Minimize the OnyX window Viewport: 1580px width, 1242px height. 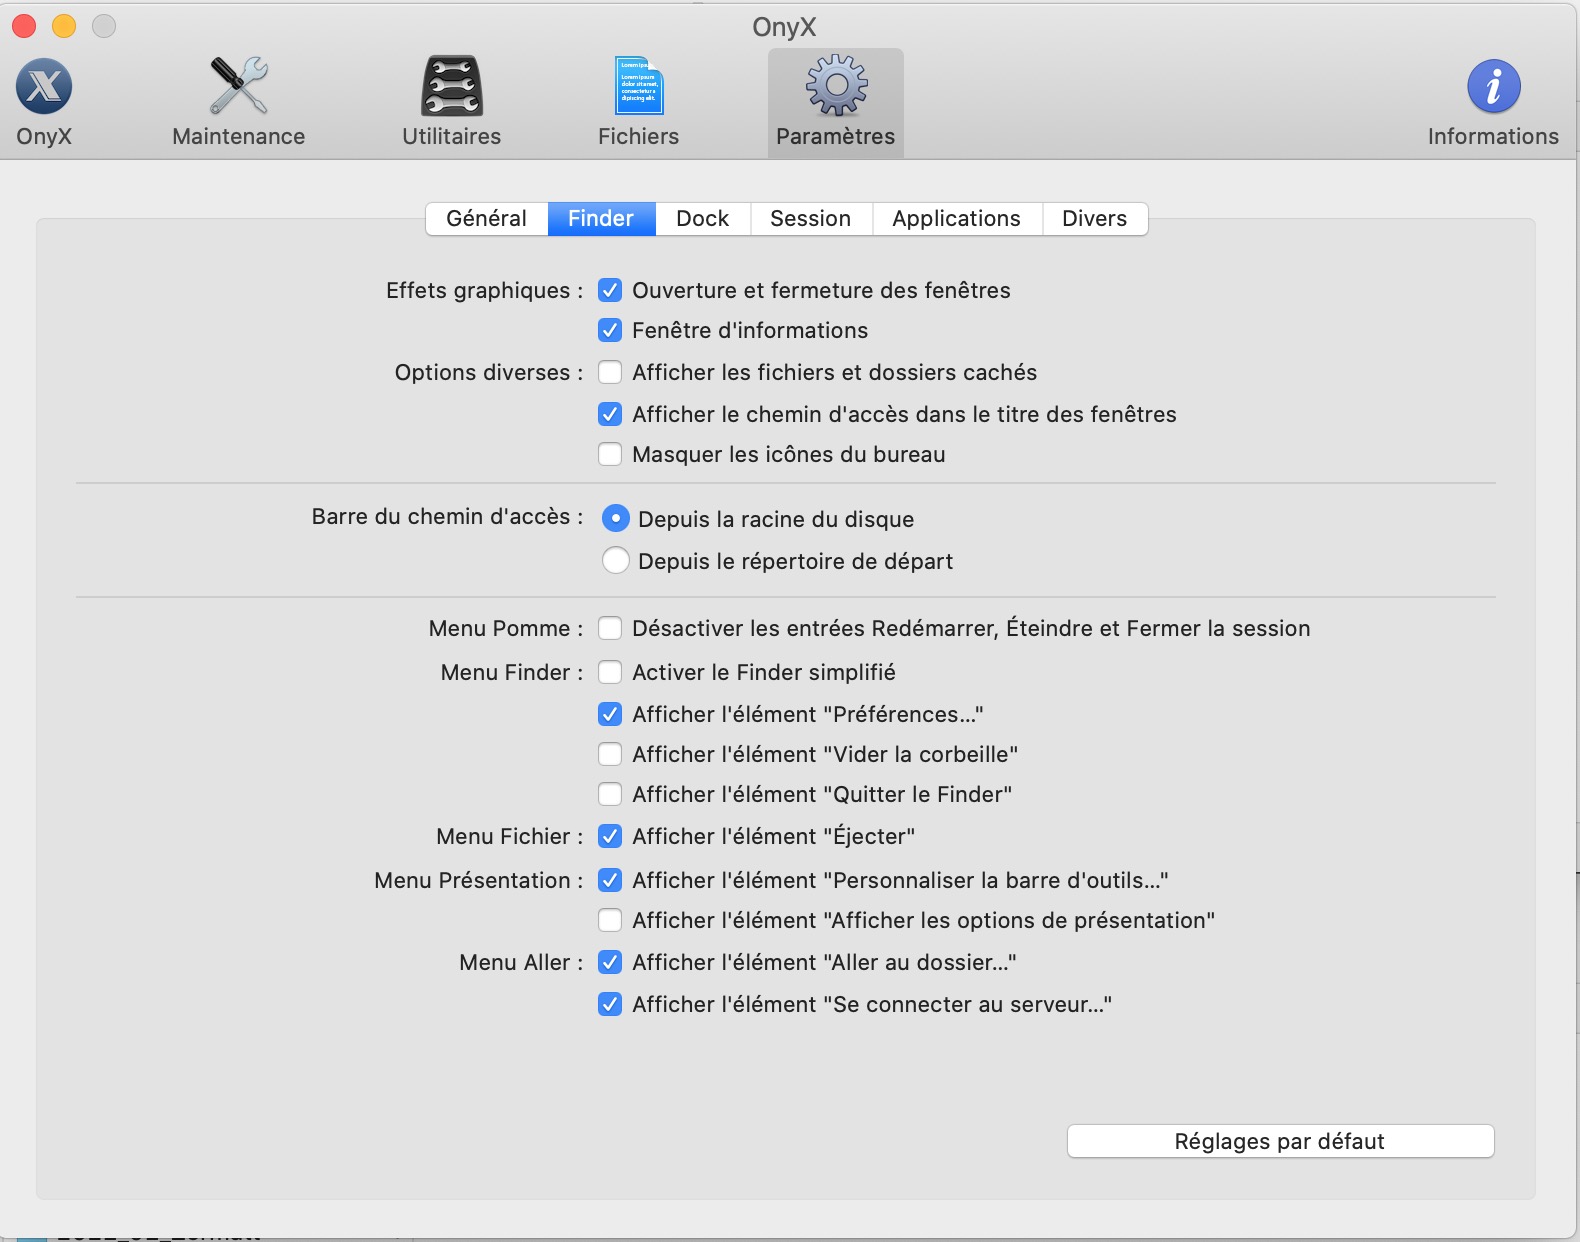click(x=64, y=26)
